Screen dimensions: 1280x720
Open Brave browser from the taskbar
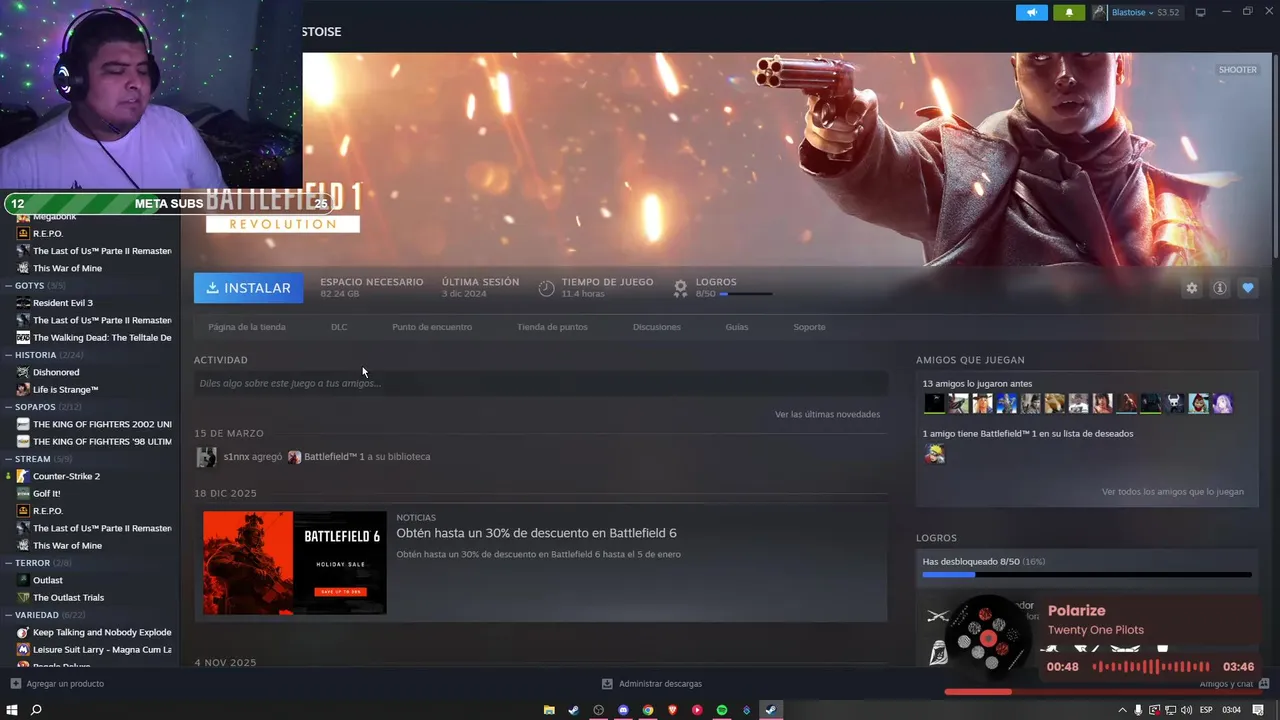(x=672, y=710)
